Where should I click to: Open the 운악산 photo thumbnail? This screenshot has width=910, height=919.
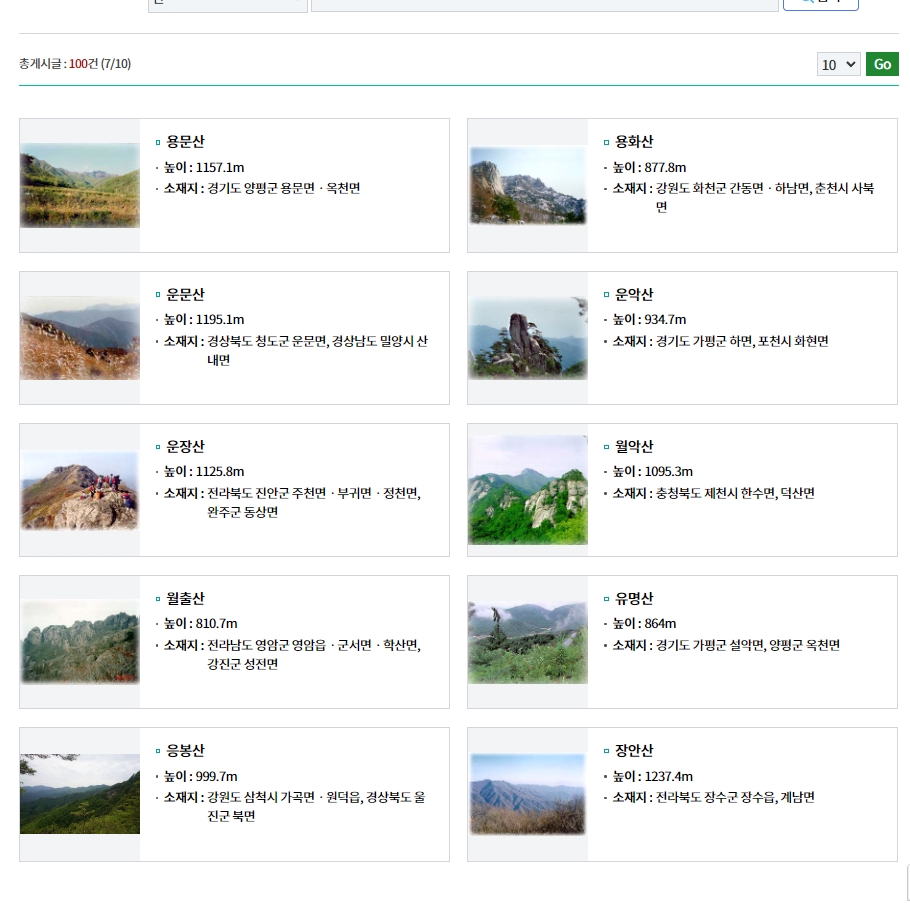[528, 338]
